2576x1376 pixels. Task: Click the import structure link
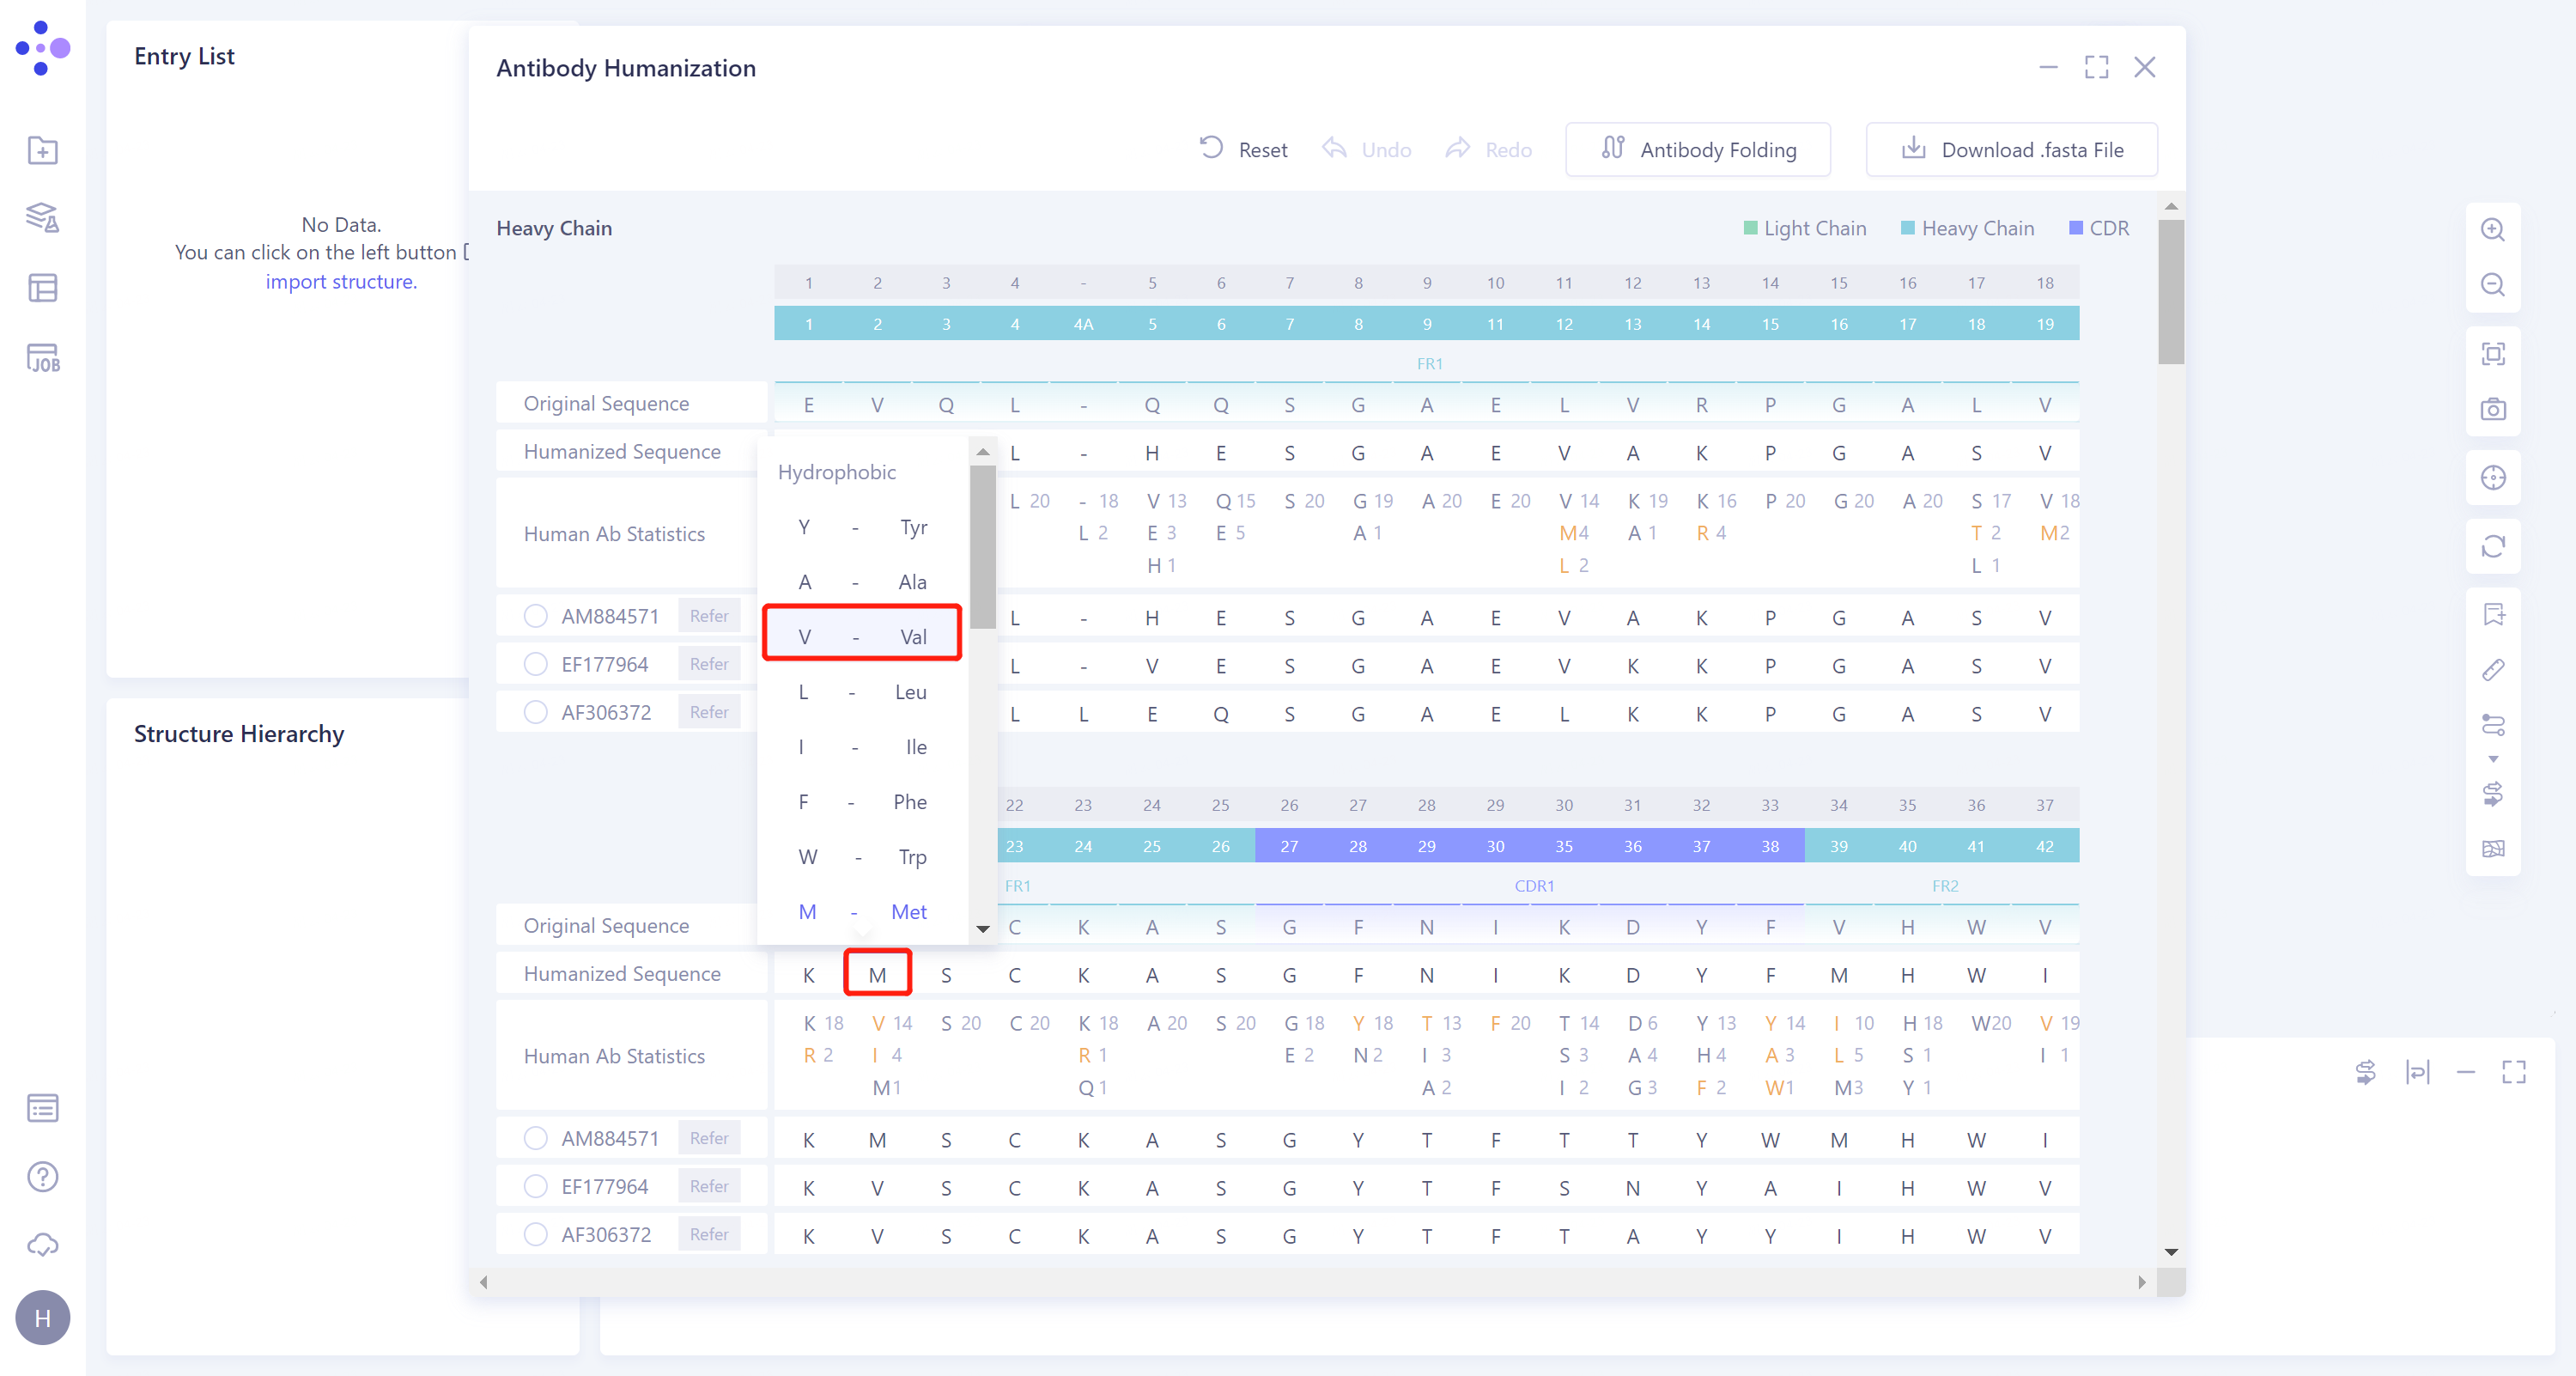341,281
